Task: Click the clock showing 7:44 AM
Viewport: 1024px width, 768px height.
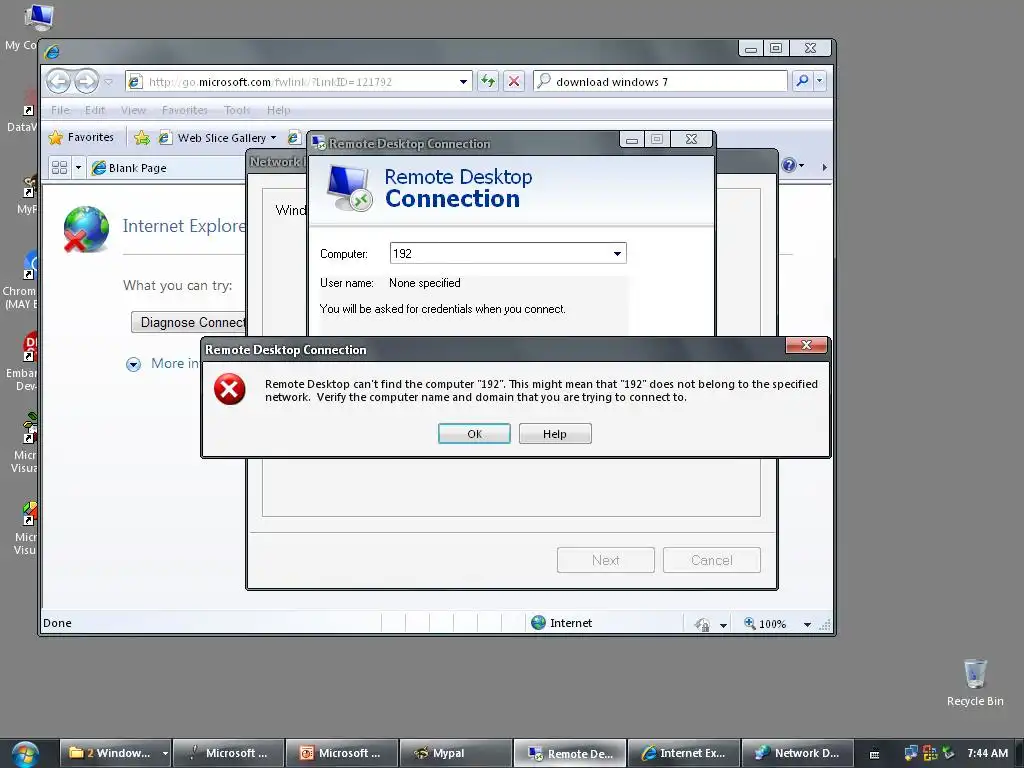Action: 987,753
